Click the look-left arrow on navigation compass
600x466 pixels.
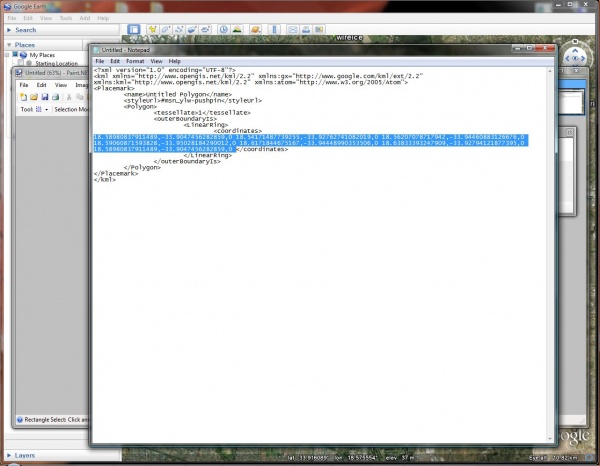(x=567, y=59)
